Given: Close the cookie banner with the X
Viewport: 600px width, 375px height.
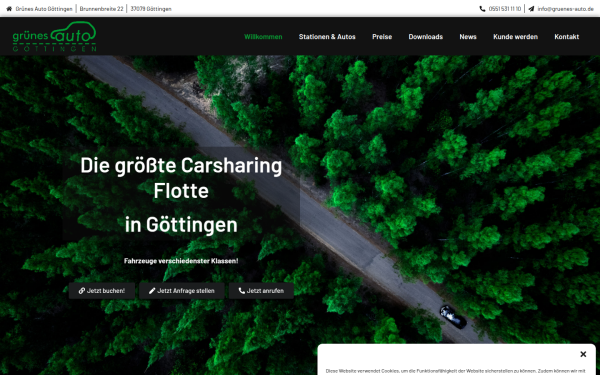Looking at the screenshot, I should pyautogui.click(x=583, y=354).
